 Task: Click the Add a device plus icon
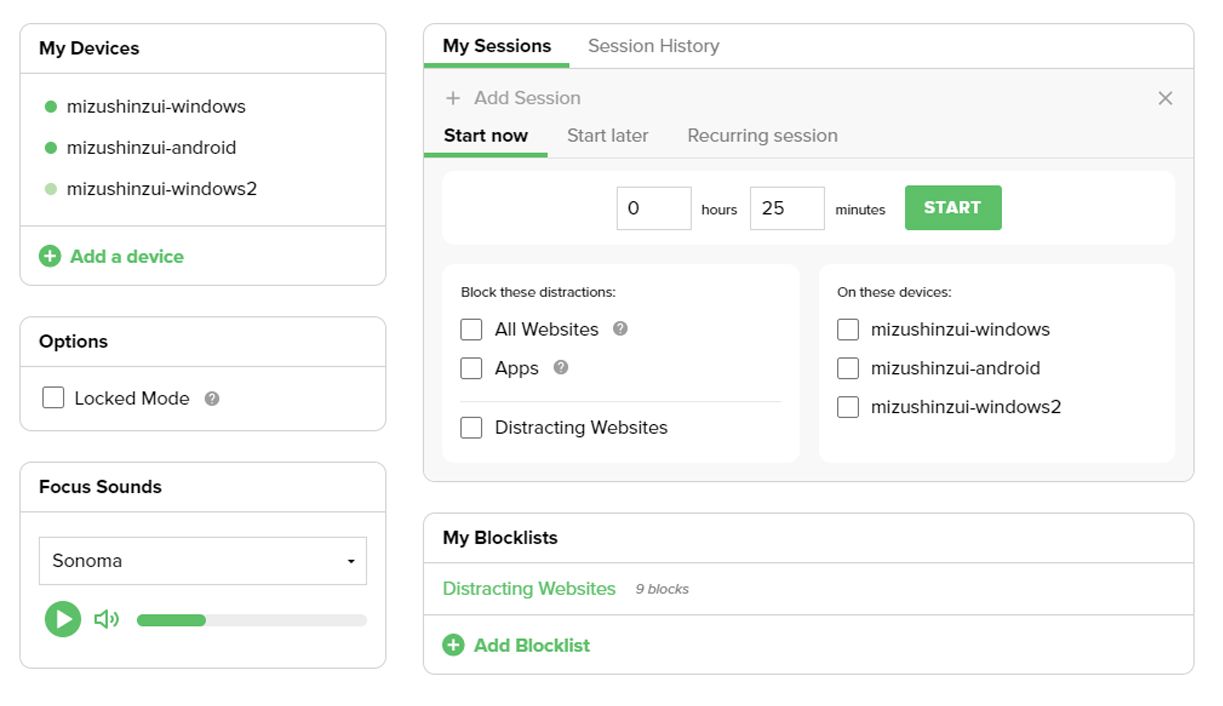[x=50, y=256]
